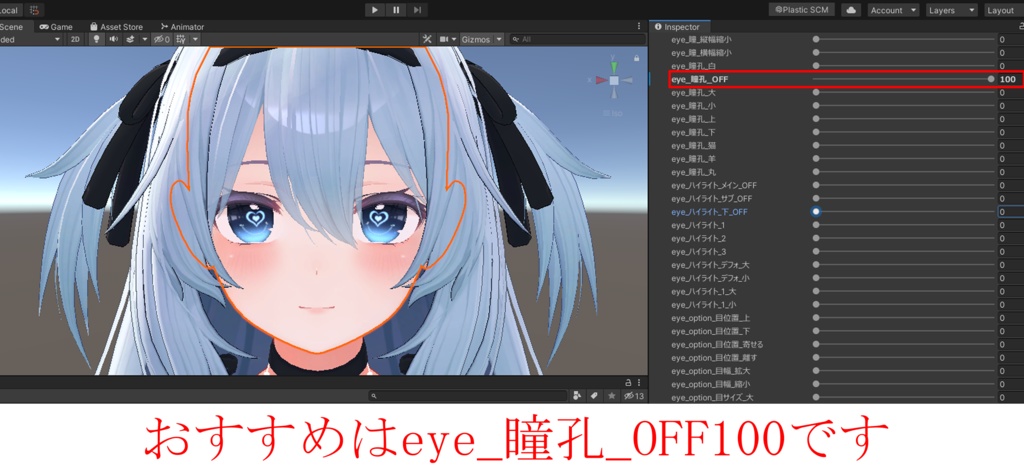Open the Plastic SCM window

[802, 10]
